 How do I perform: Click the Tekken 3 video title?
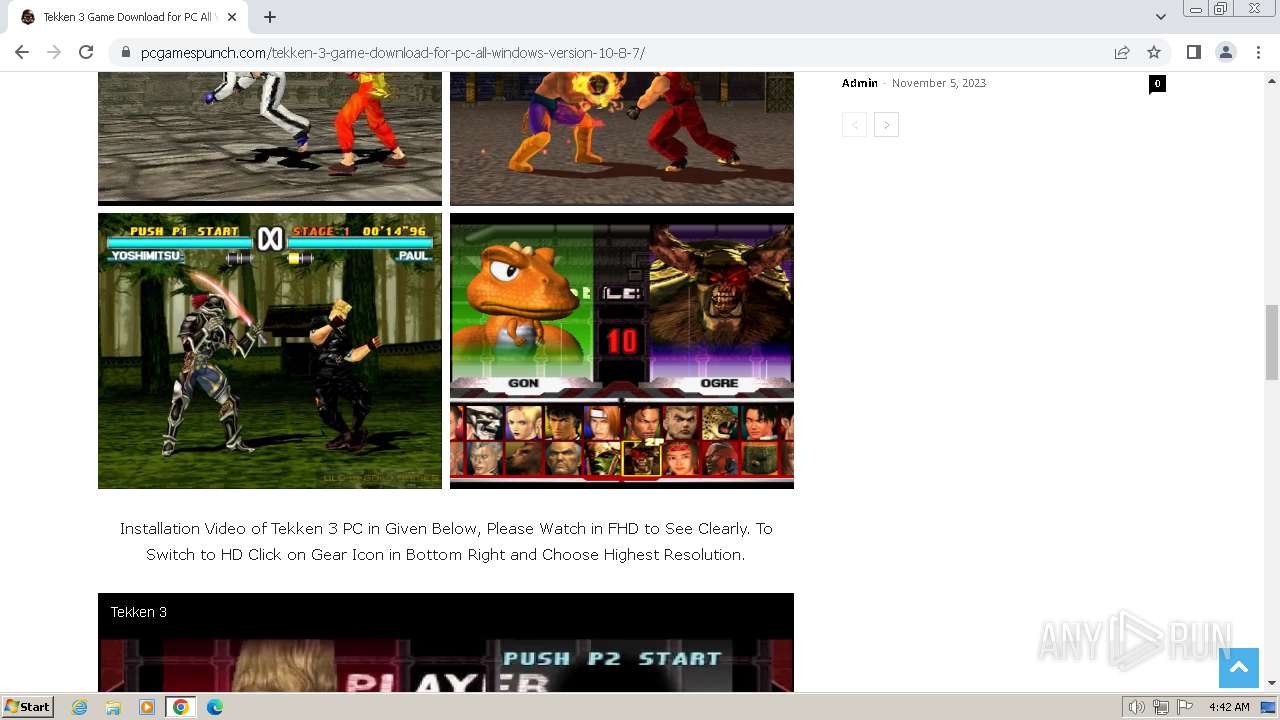139,612
